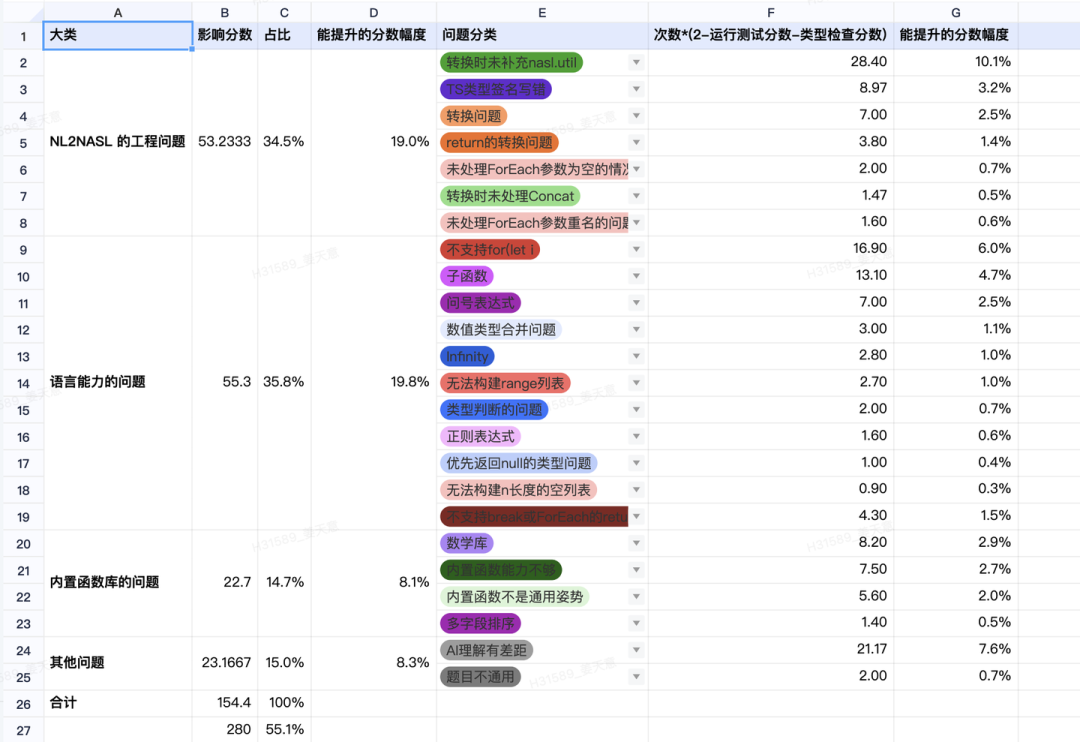Open dropdown next to 数学库 tag
This screenshot has height=742, width=1080.
tap(636, 543)
